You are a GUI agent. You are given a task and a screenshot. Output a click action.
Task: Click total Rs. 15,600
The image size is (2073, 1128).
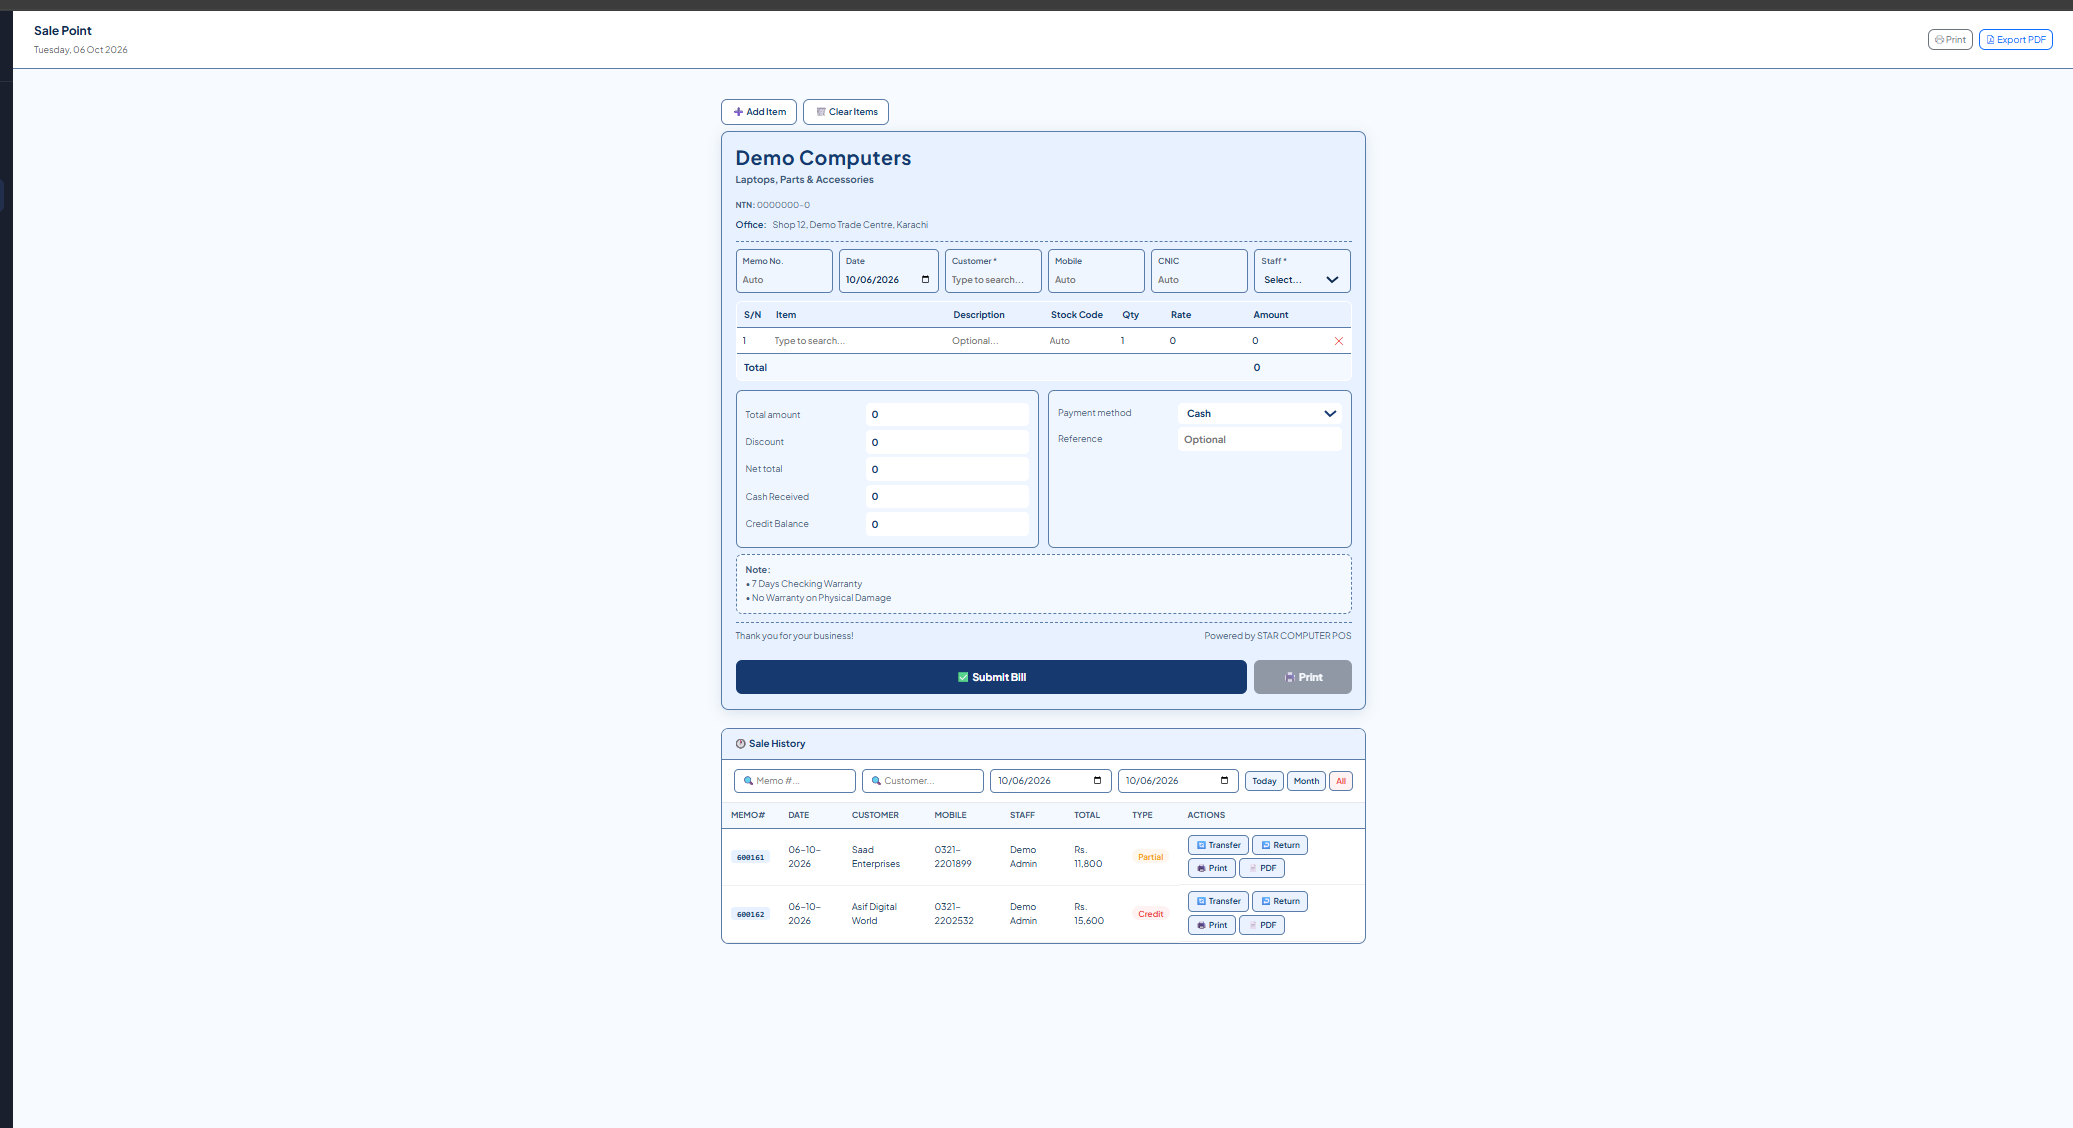(1089, 914)
